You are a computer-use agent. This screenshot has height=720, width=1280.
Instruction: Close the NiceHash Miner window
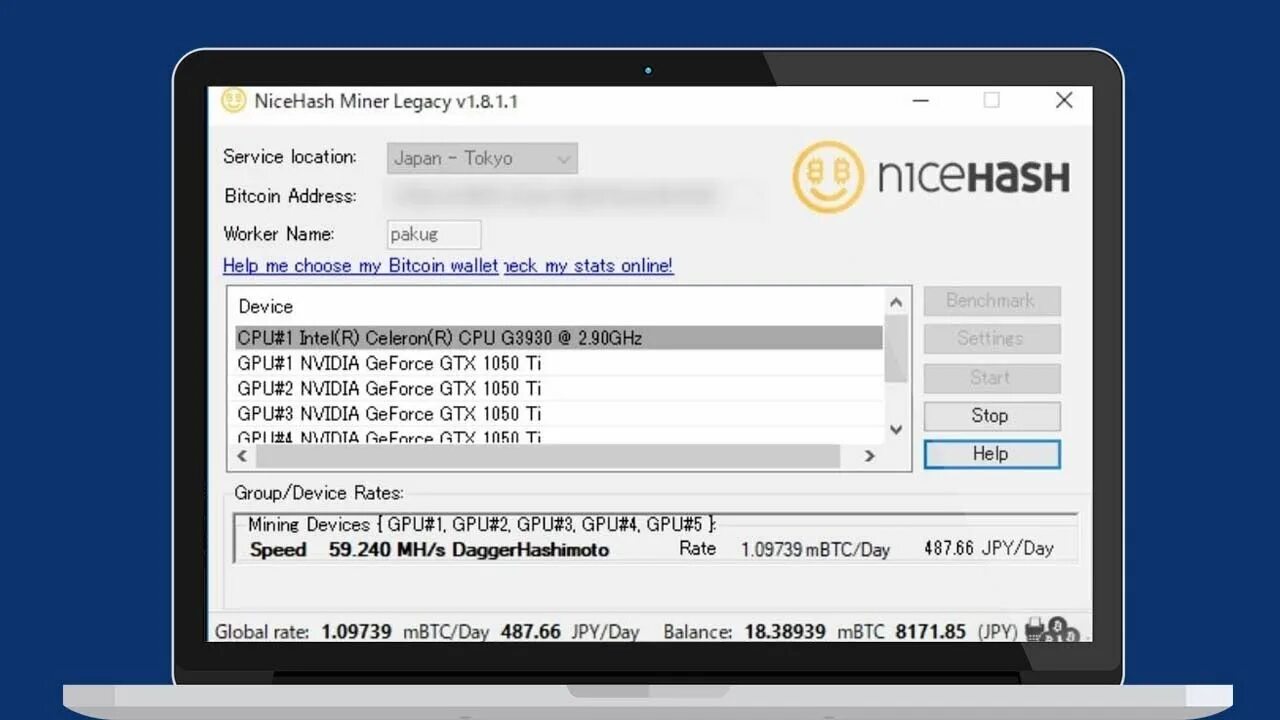coord(1064,100)
